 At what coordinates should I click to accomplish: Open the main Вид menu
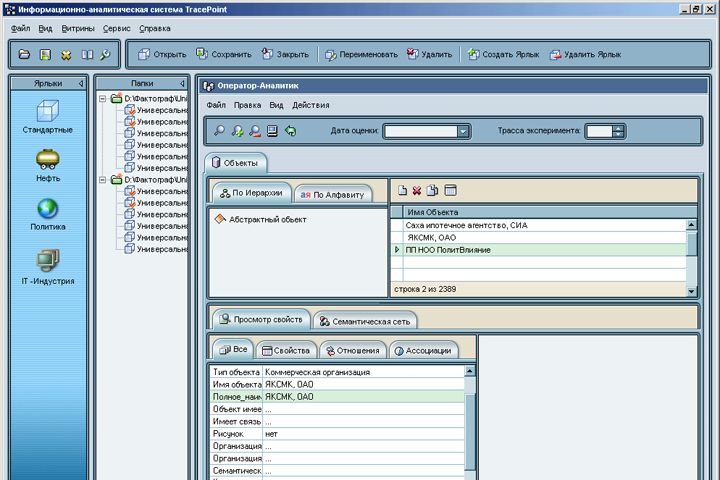point(45,28)
